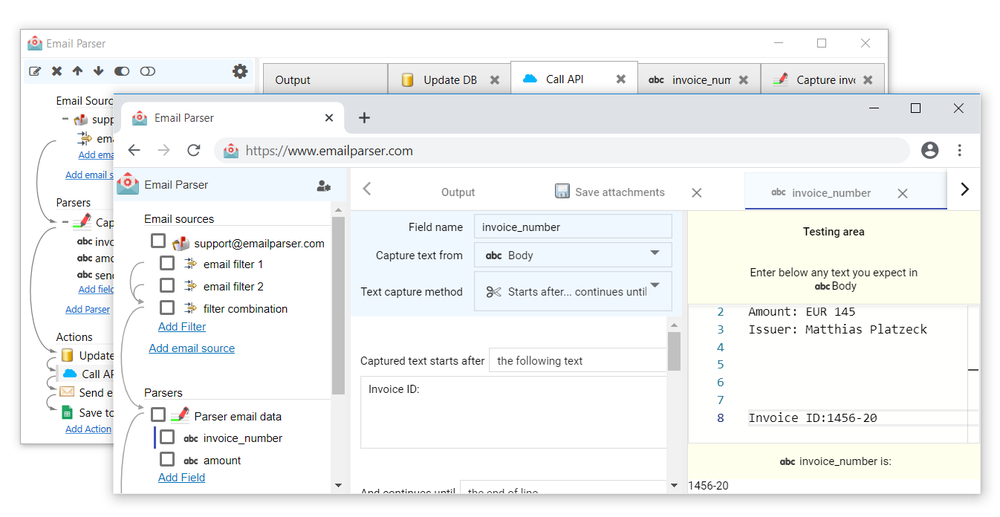The height and width of the screenshot is (517, 1000).
Task: Click the left sidebar scrollbar thumb
Action: 338,306
